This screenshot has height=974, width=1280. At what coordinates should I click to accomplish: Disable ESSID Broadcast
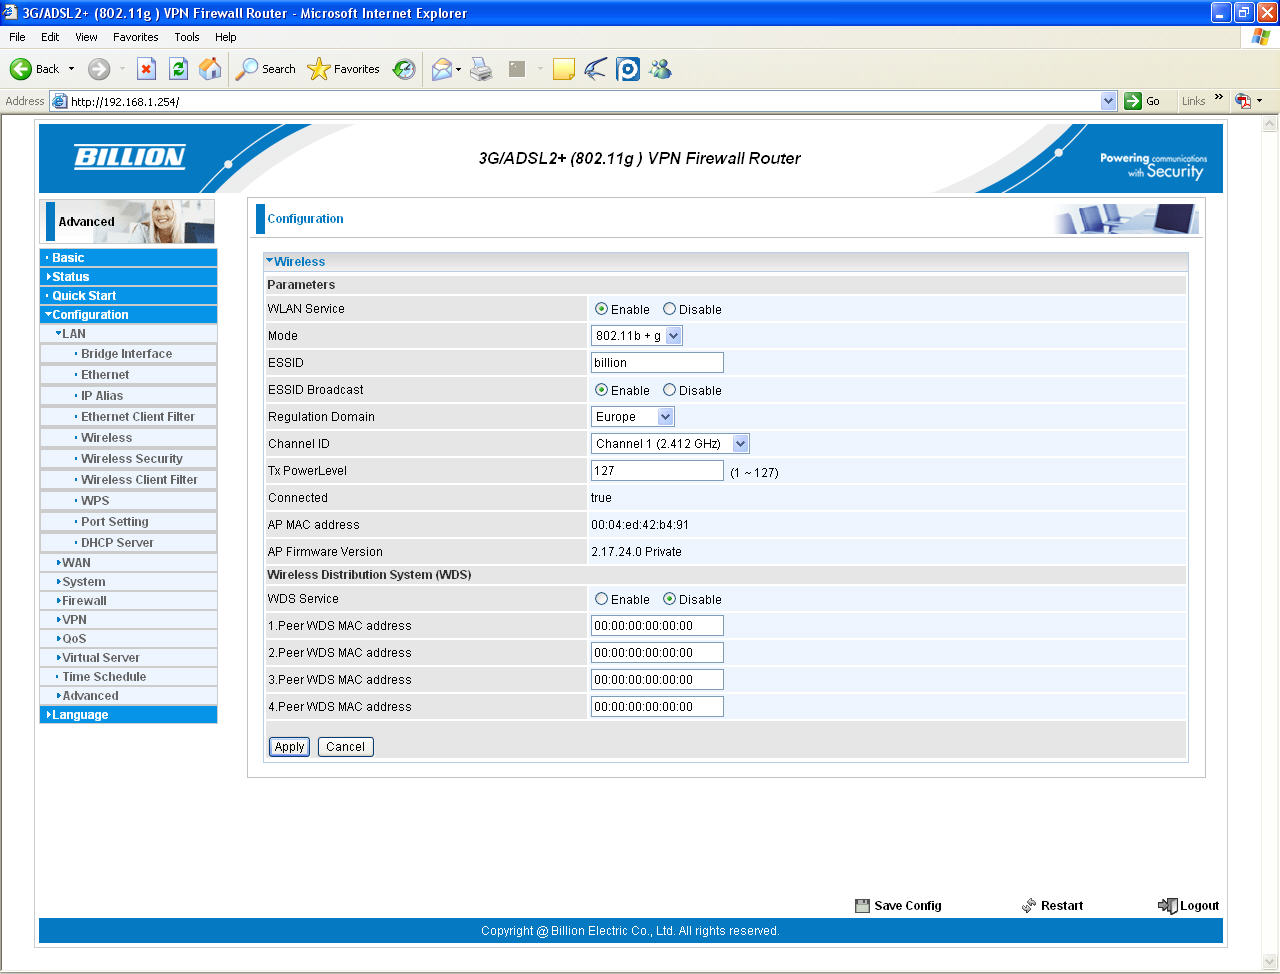pos(669,390)
